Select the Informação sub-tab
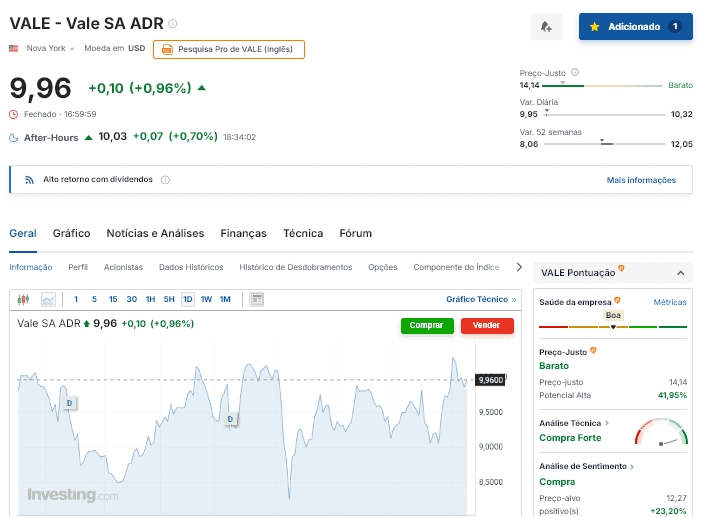 tap(30, 267)
